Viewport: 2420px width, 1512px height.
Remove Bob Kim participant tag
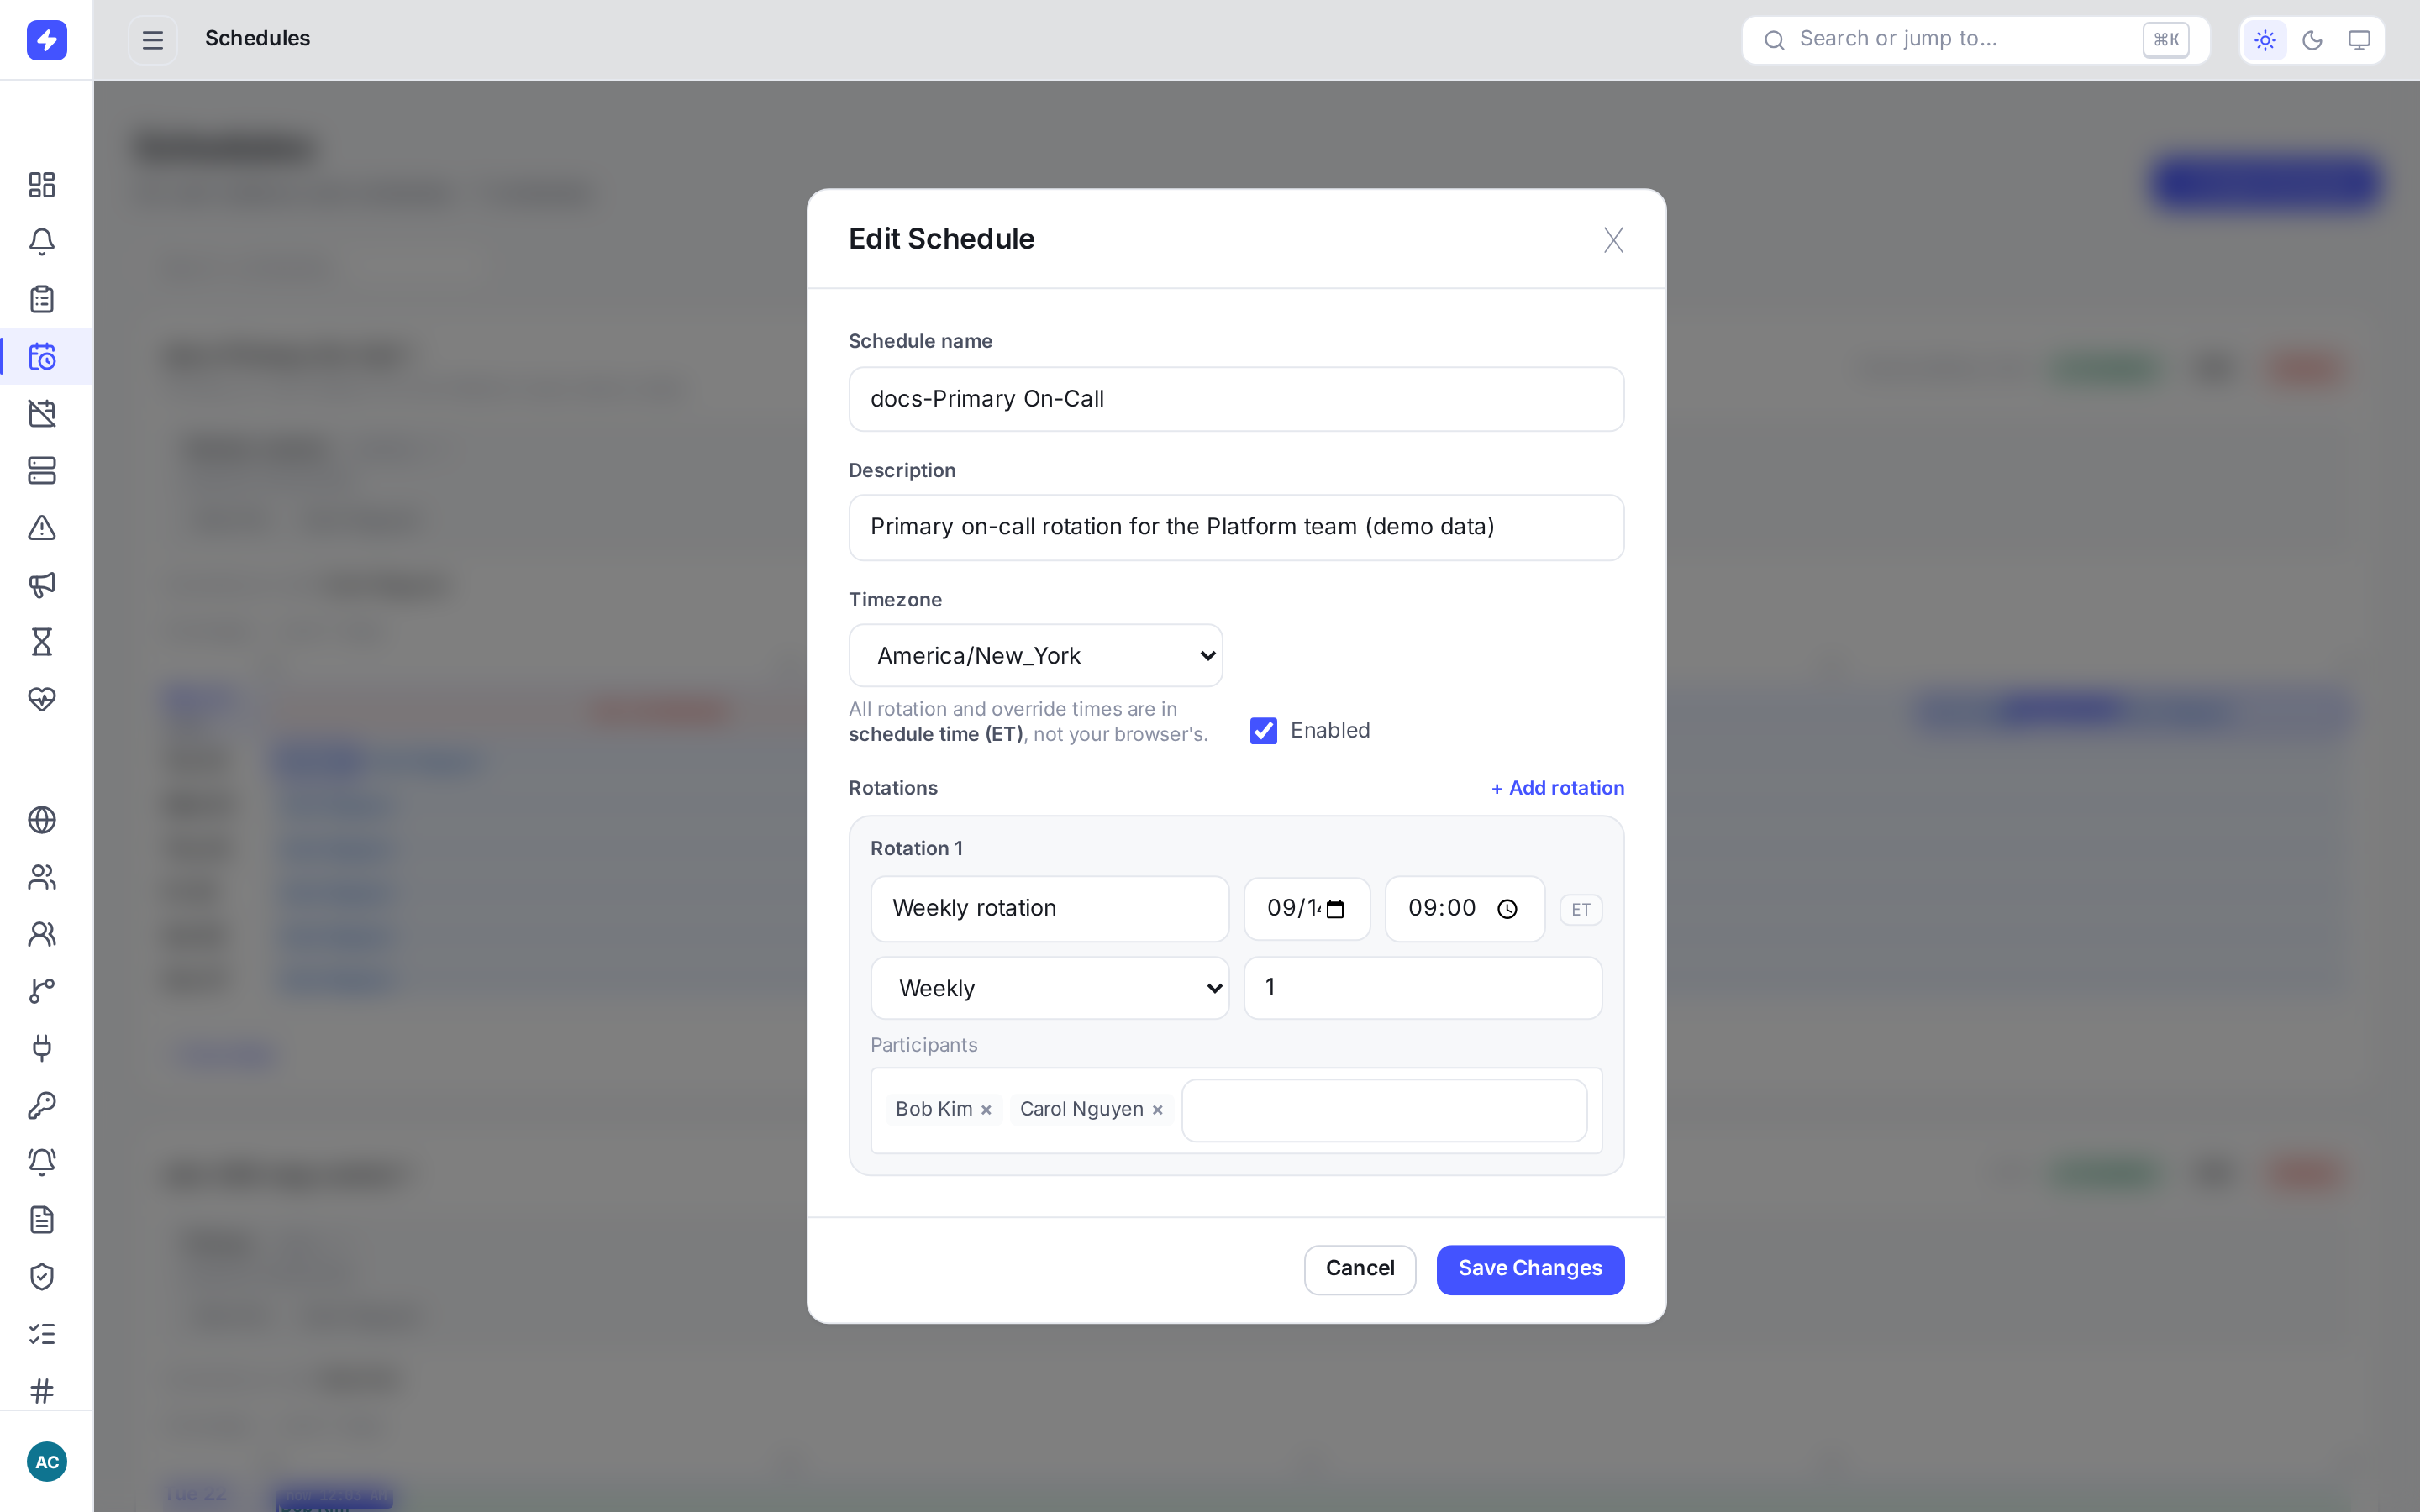986,1110
